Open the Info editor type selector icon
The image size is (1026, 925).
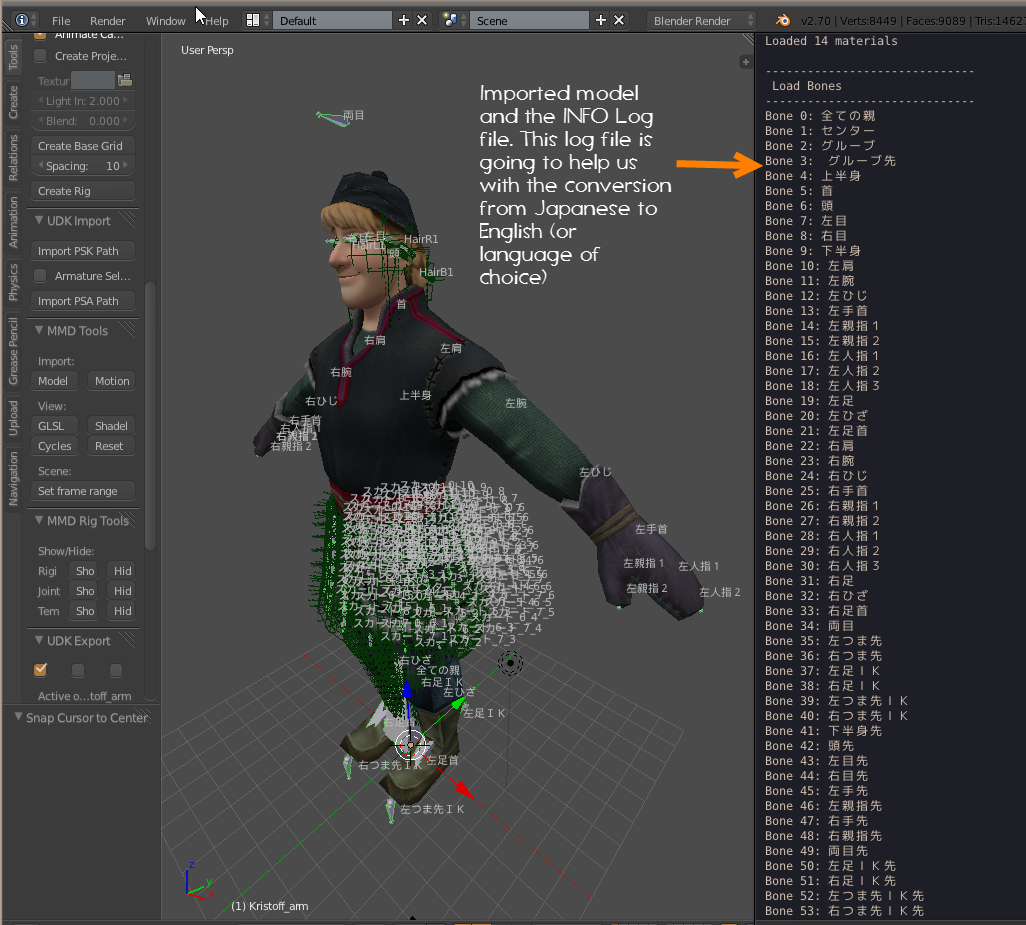coord(26,20)
